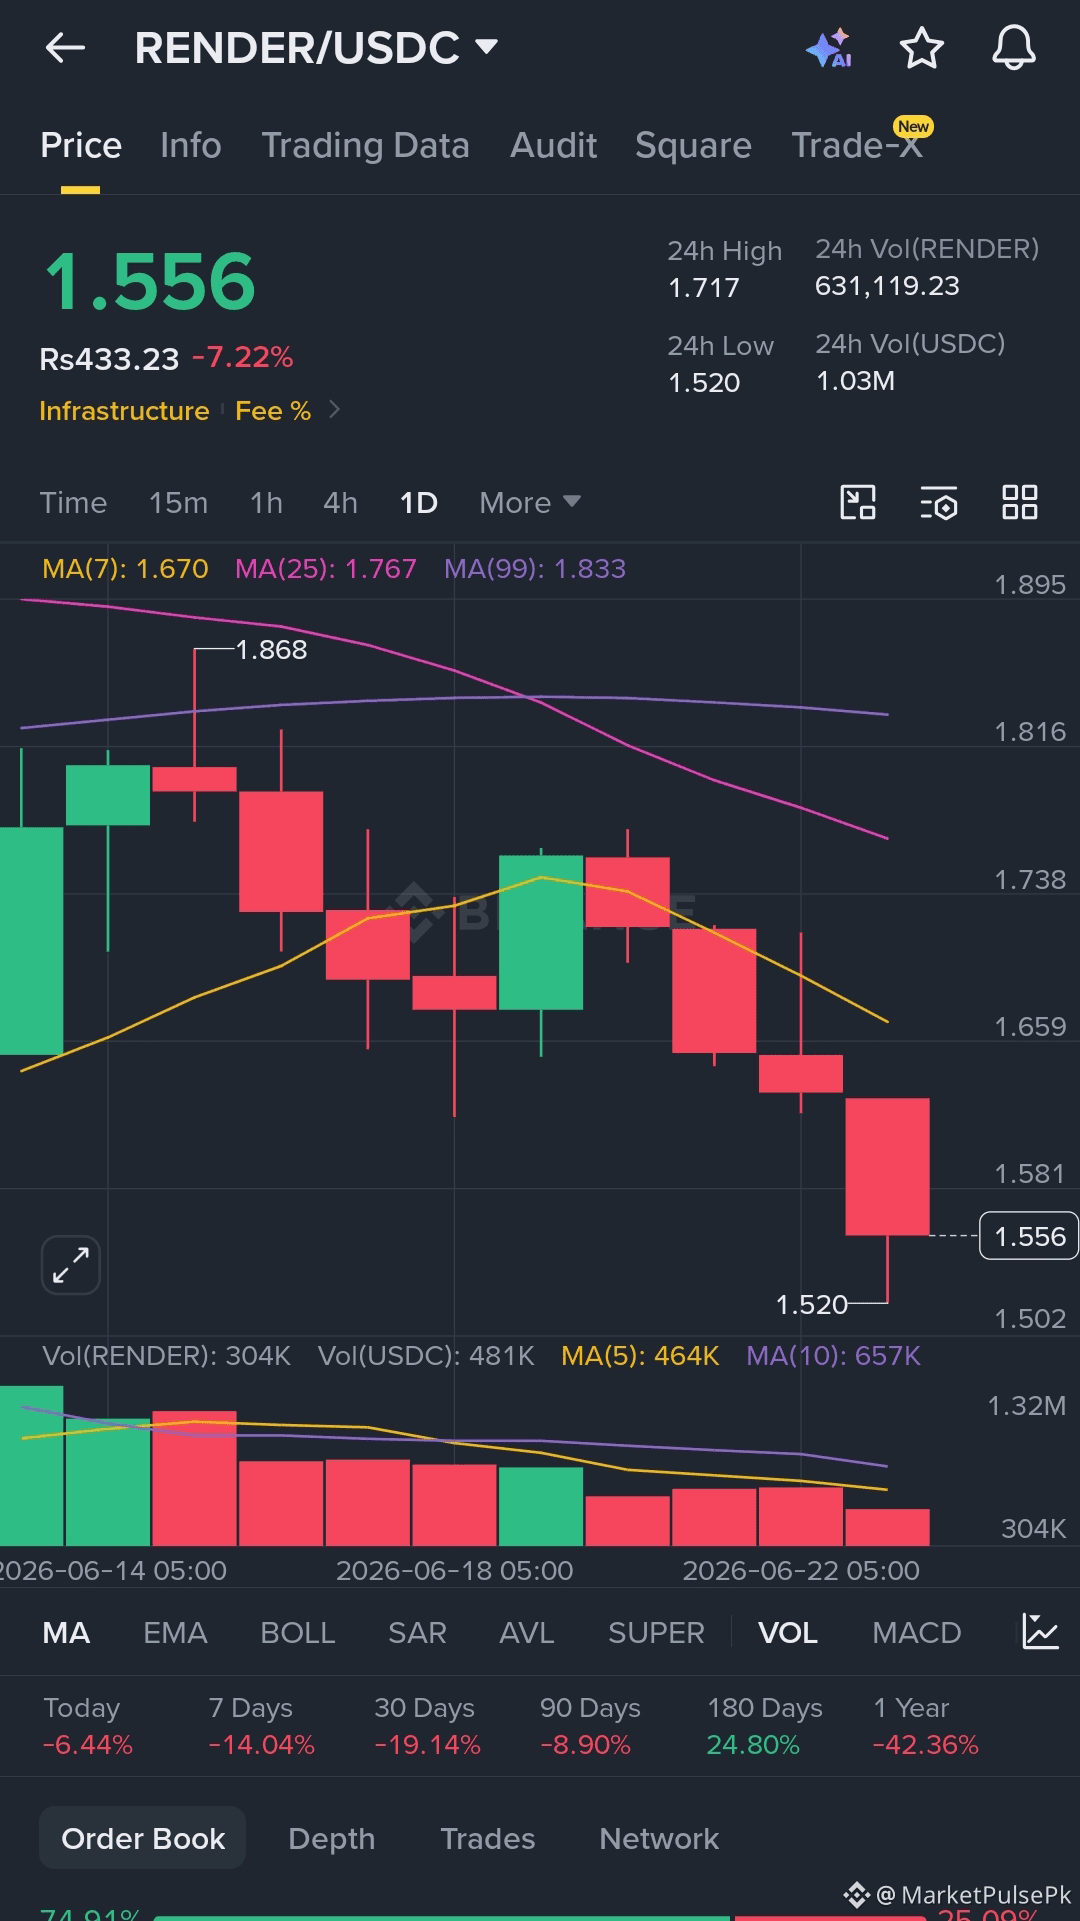Toggle the AVL indicator
This screenshot has width=1080, height=1921.
tap(527, 1633)
